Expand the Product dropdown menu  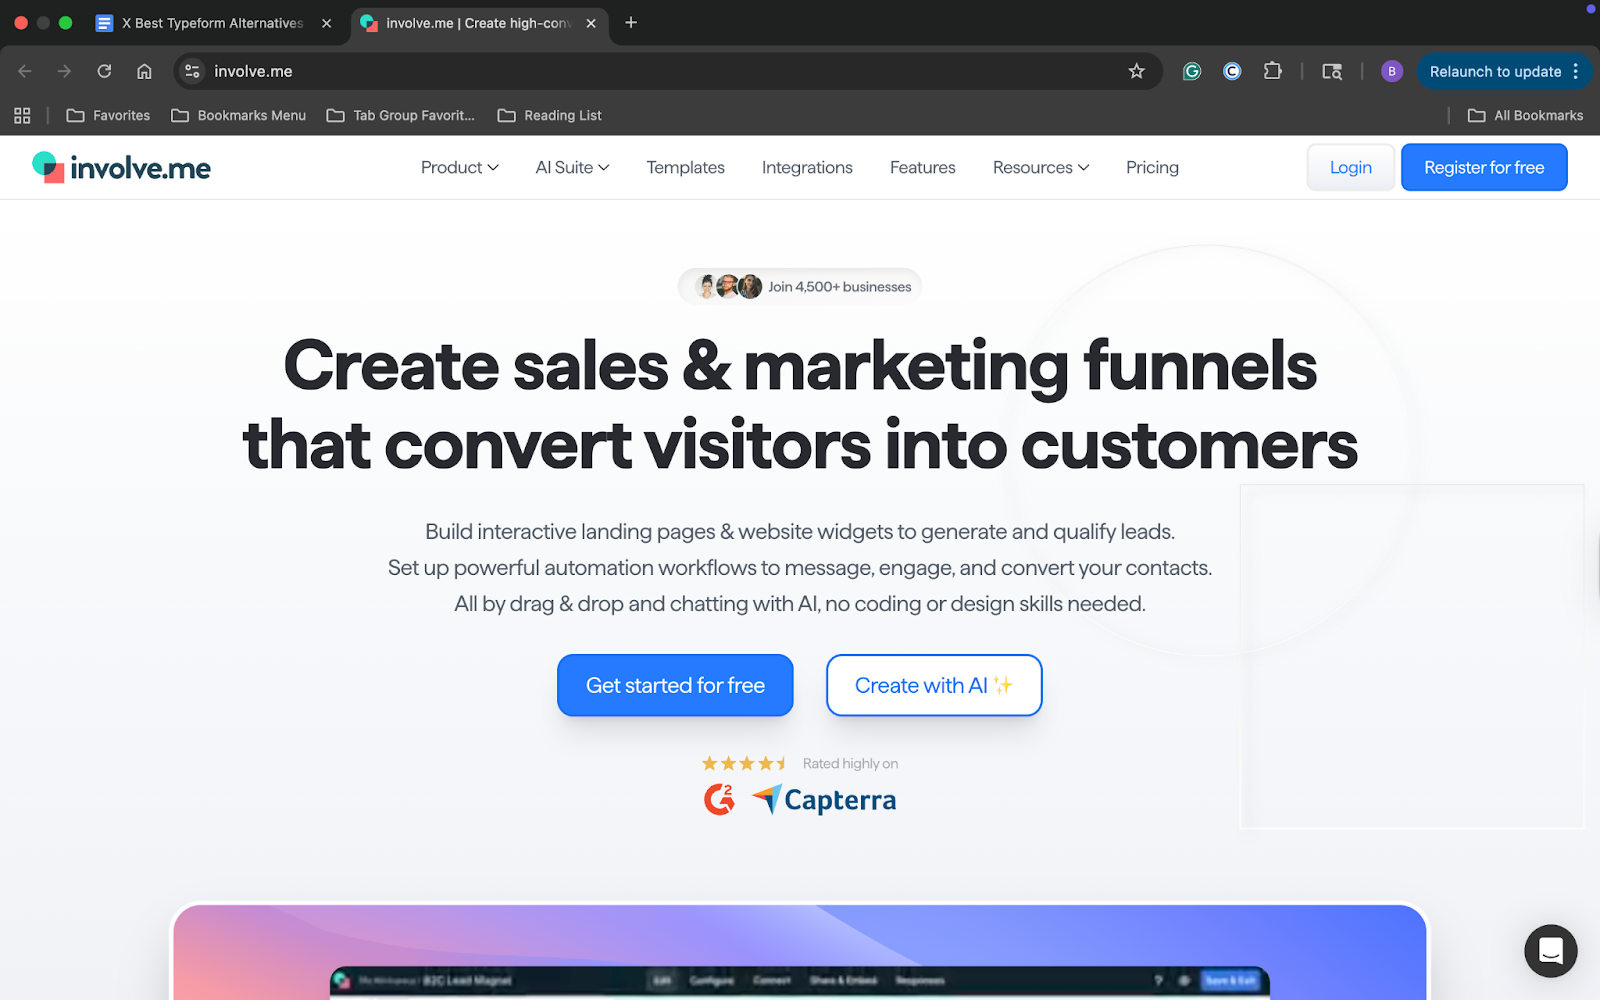pyautogui.click(x=458, y=167)
